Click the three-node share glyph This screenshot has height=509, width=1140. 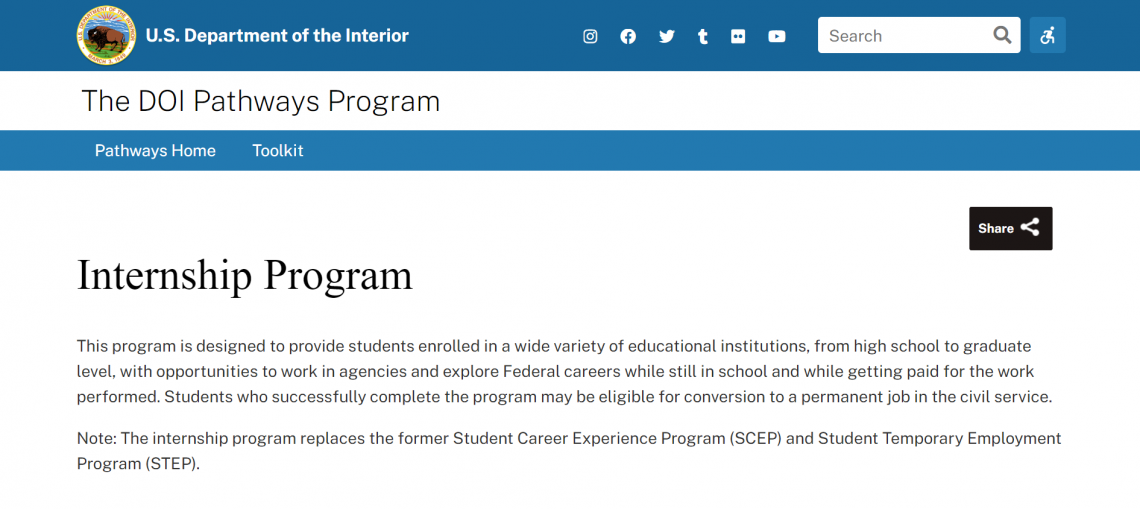tap(1030, 228)
